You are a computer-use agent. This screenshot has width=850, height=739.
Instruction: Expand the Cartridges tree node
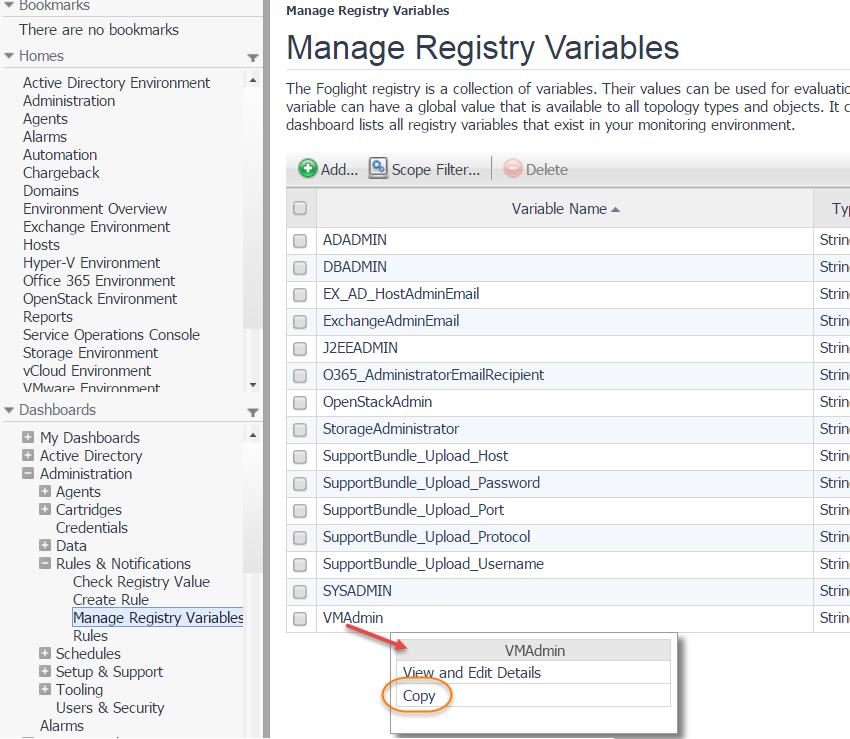click(x=45, y=510)
